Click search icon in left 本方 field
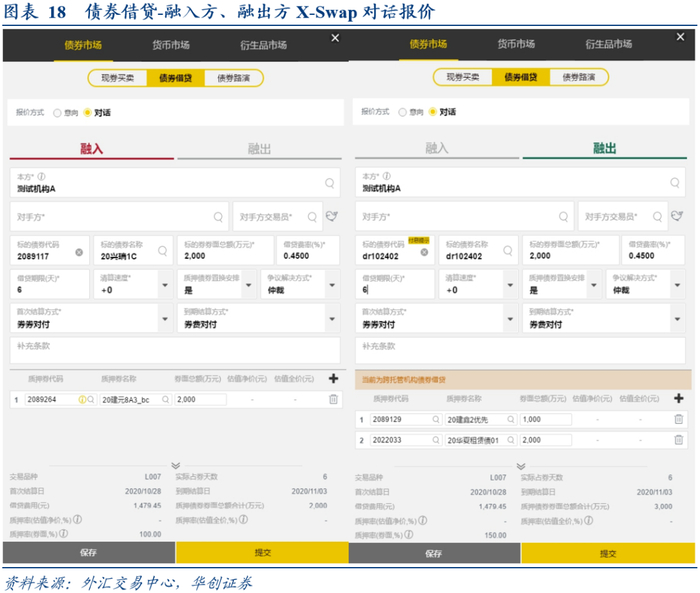Screen dimensions: 700x593 [x=329, y=184]
